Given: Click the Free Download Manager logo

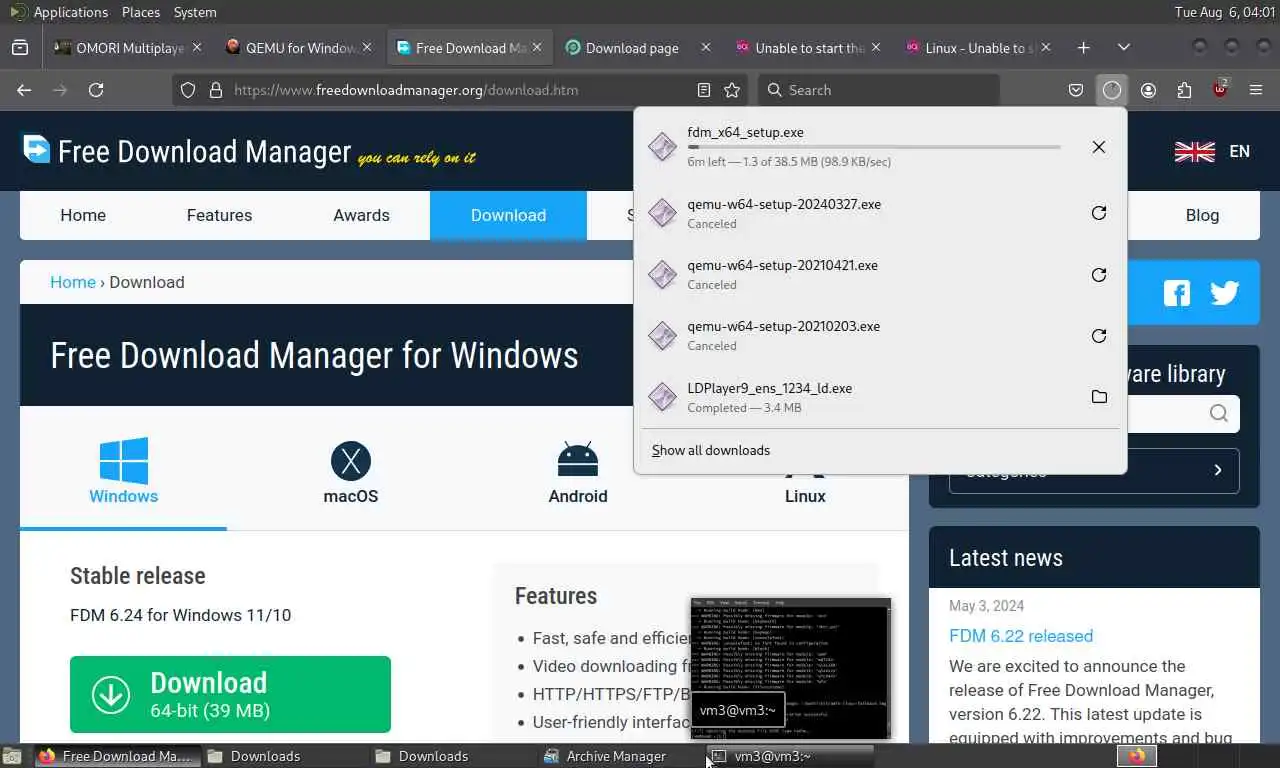Looking at the screenshot, I should pos(247,151).
